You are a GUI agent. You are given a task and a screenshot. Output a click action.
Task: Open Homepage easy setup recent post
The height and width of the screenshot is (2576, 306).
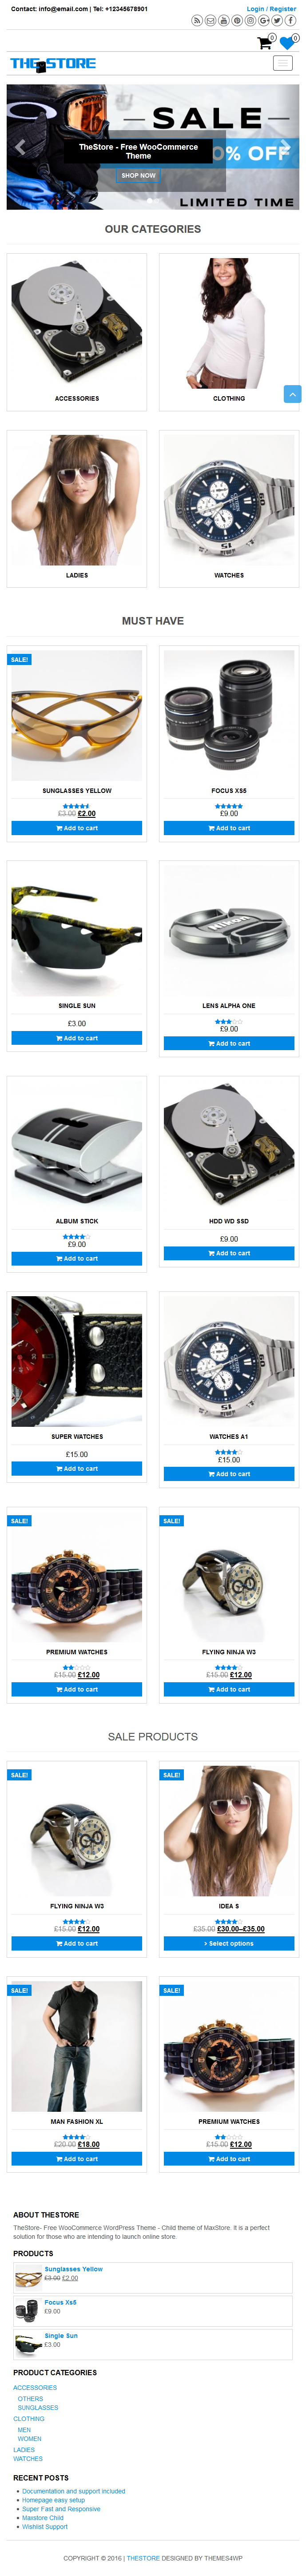click(54, 2500)
